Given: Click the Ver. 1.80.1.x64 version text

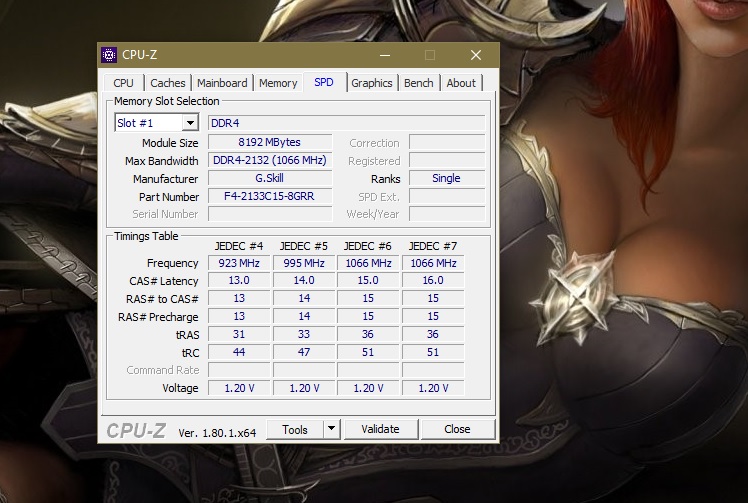Looking at the screenshot, I should pyautogui.click(x=217, y=433).
